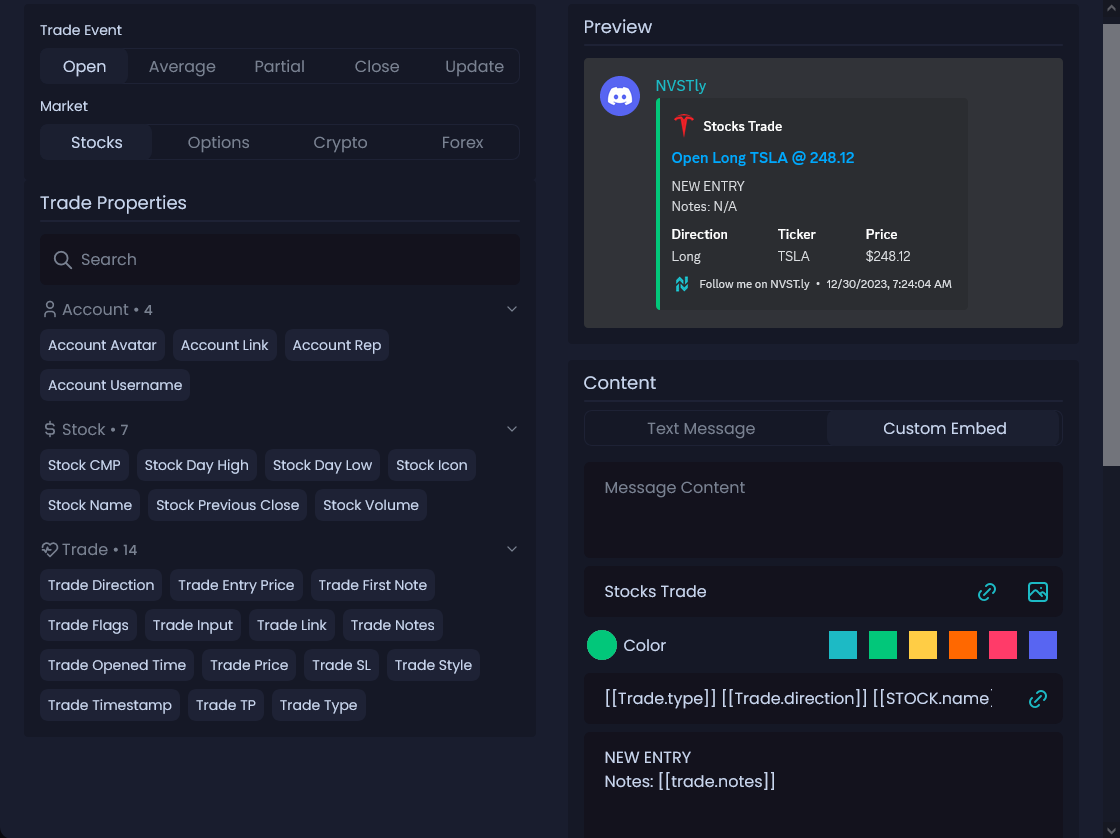Insert the Trade Type property

pos(319,705)
